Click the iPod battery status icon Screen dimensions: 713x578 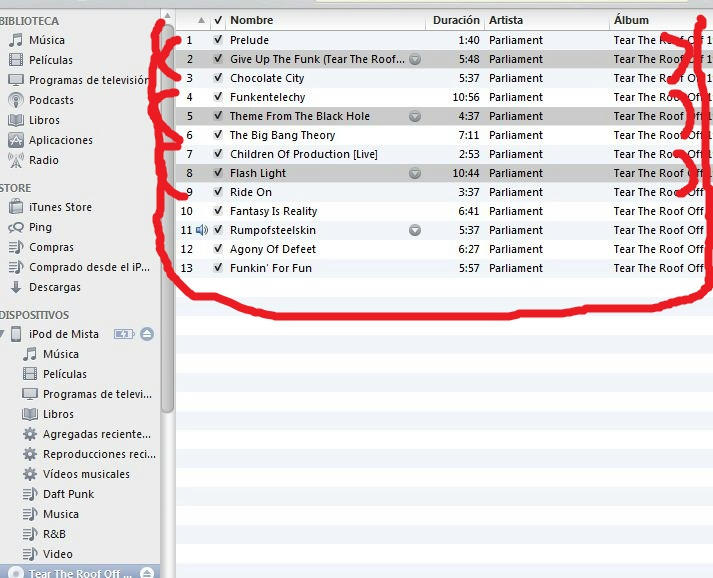coord(124,334)
